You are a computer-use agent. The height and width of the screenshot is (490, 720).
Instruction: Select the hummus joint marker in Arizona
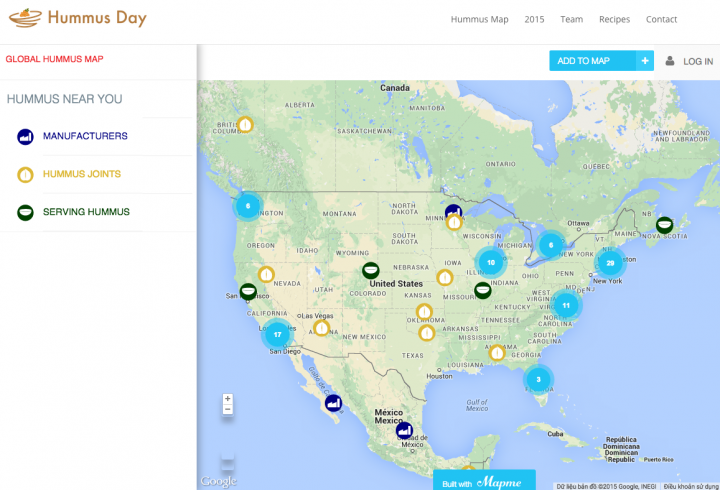pyautogui.click(x=321, y=328)
